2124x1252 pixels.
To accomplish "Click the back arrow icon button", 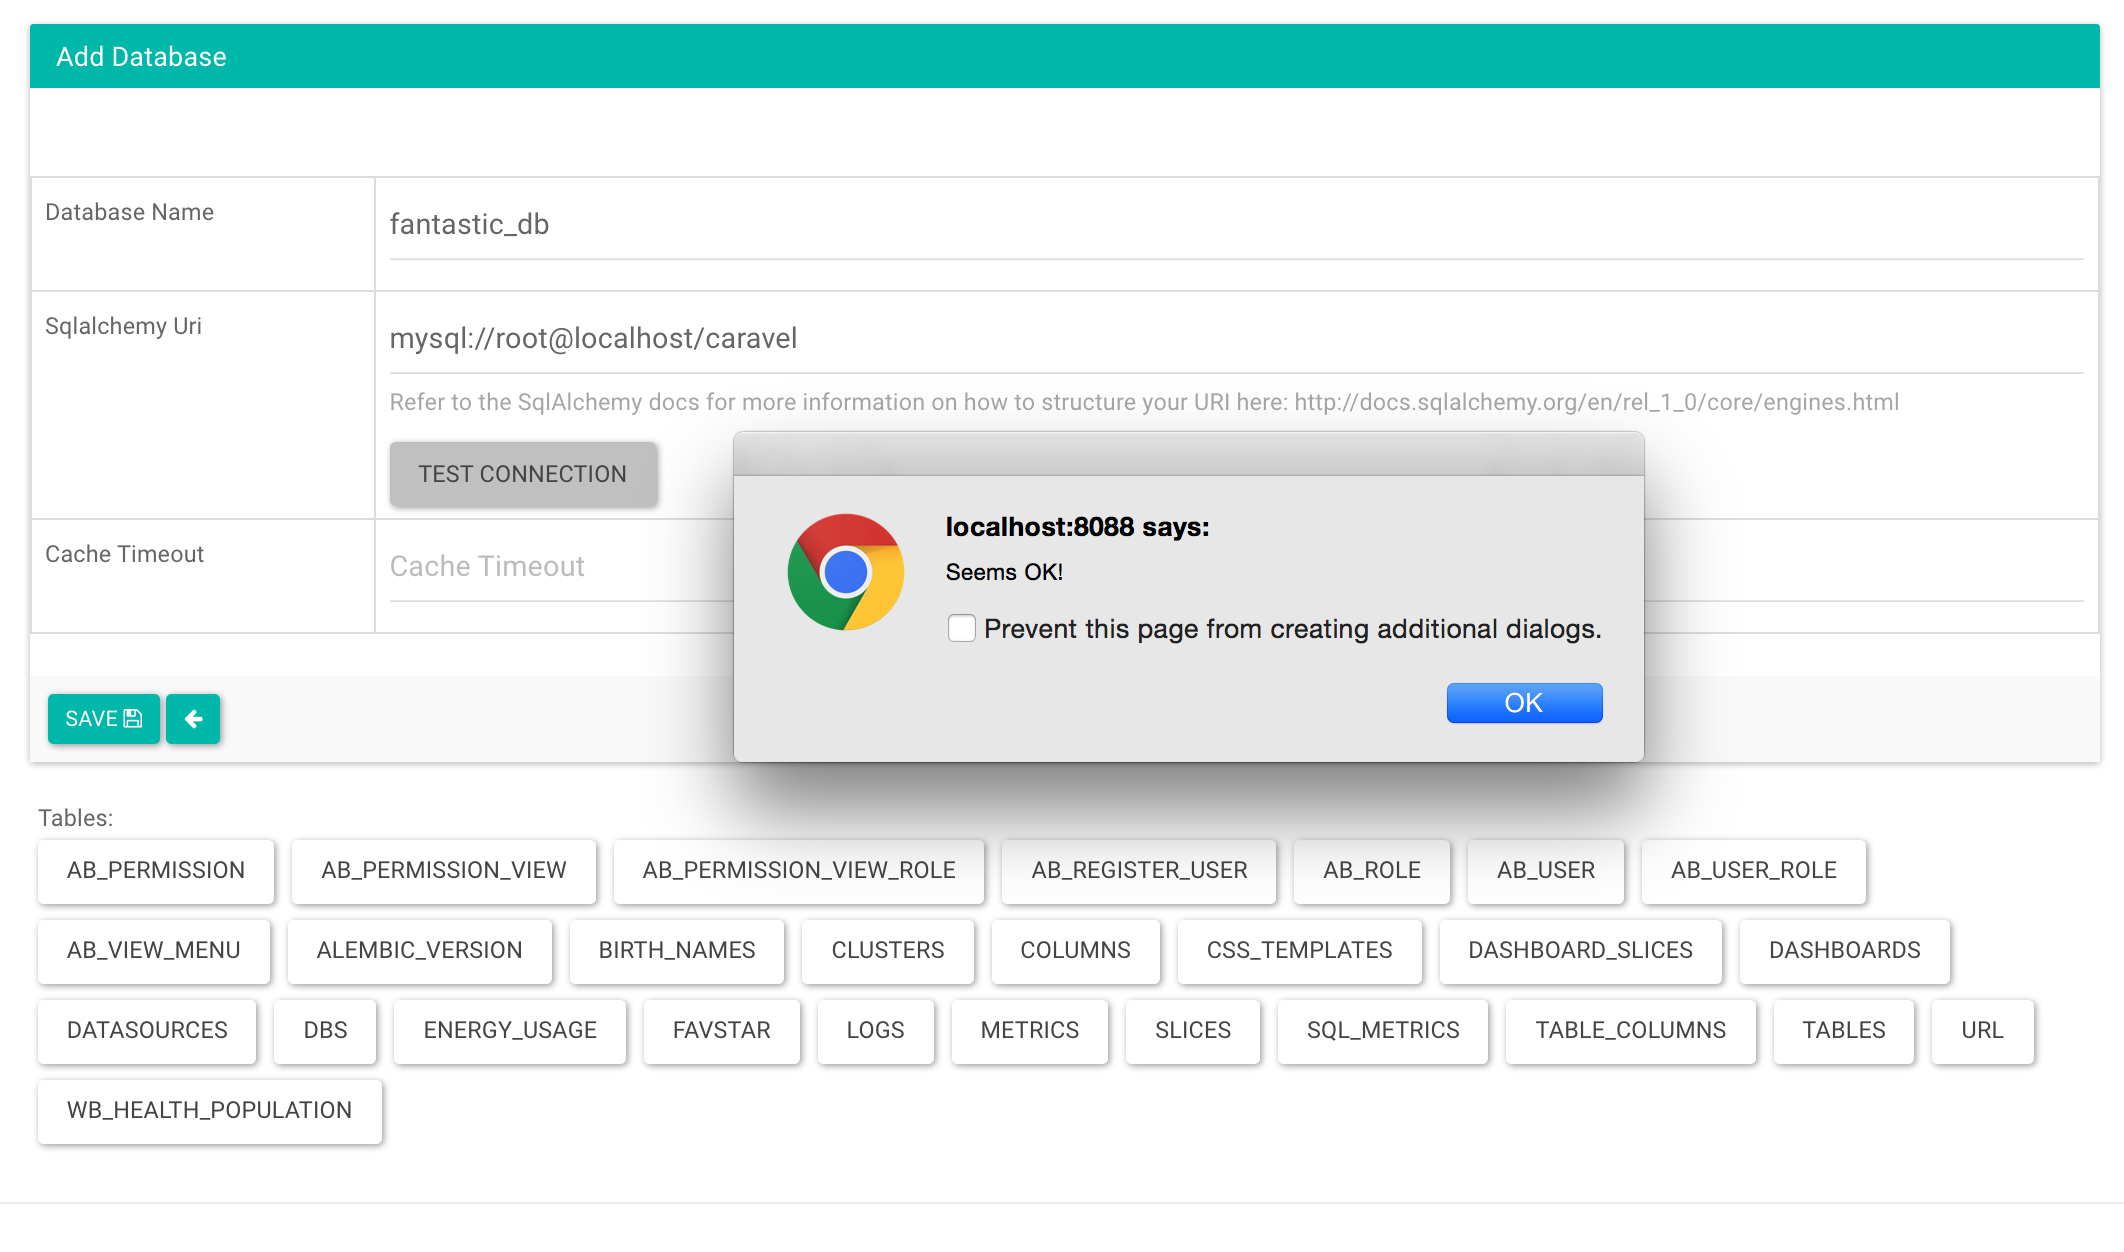I will (193, 719).
